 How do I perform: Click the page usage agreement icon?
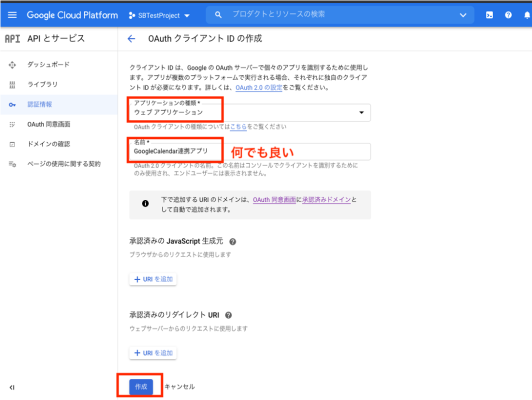point(12,164)
